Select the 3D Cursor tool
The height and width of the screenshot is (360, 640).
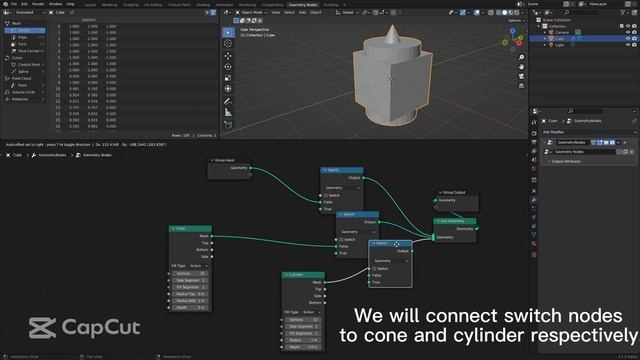[228, 43]
